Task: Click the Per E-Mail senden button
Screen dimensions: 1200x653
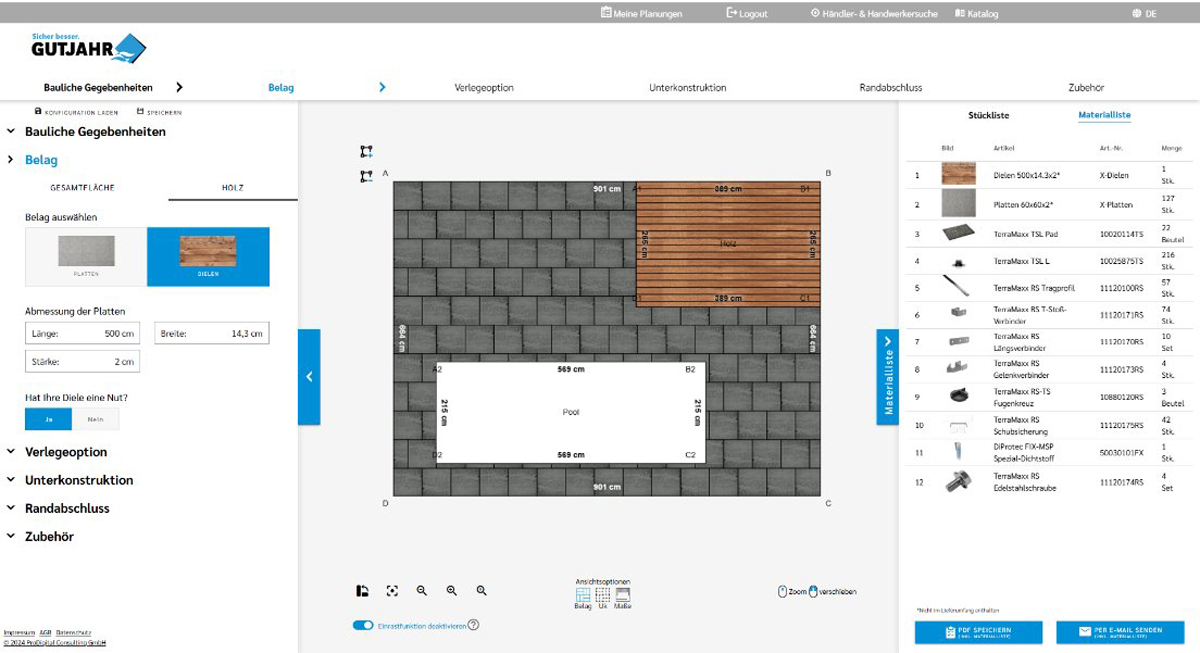Action: point(1120,632)
